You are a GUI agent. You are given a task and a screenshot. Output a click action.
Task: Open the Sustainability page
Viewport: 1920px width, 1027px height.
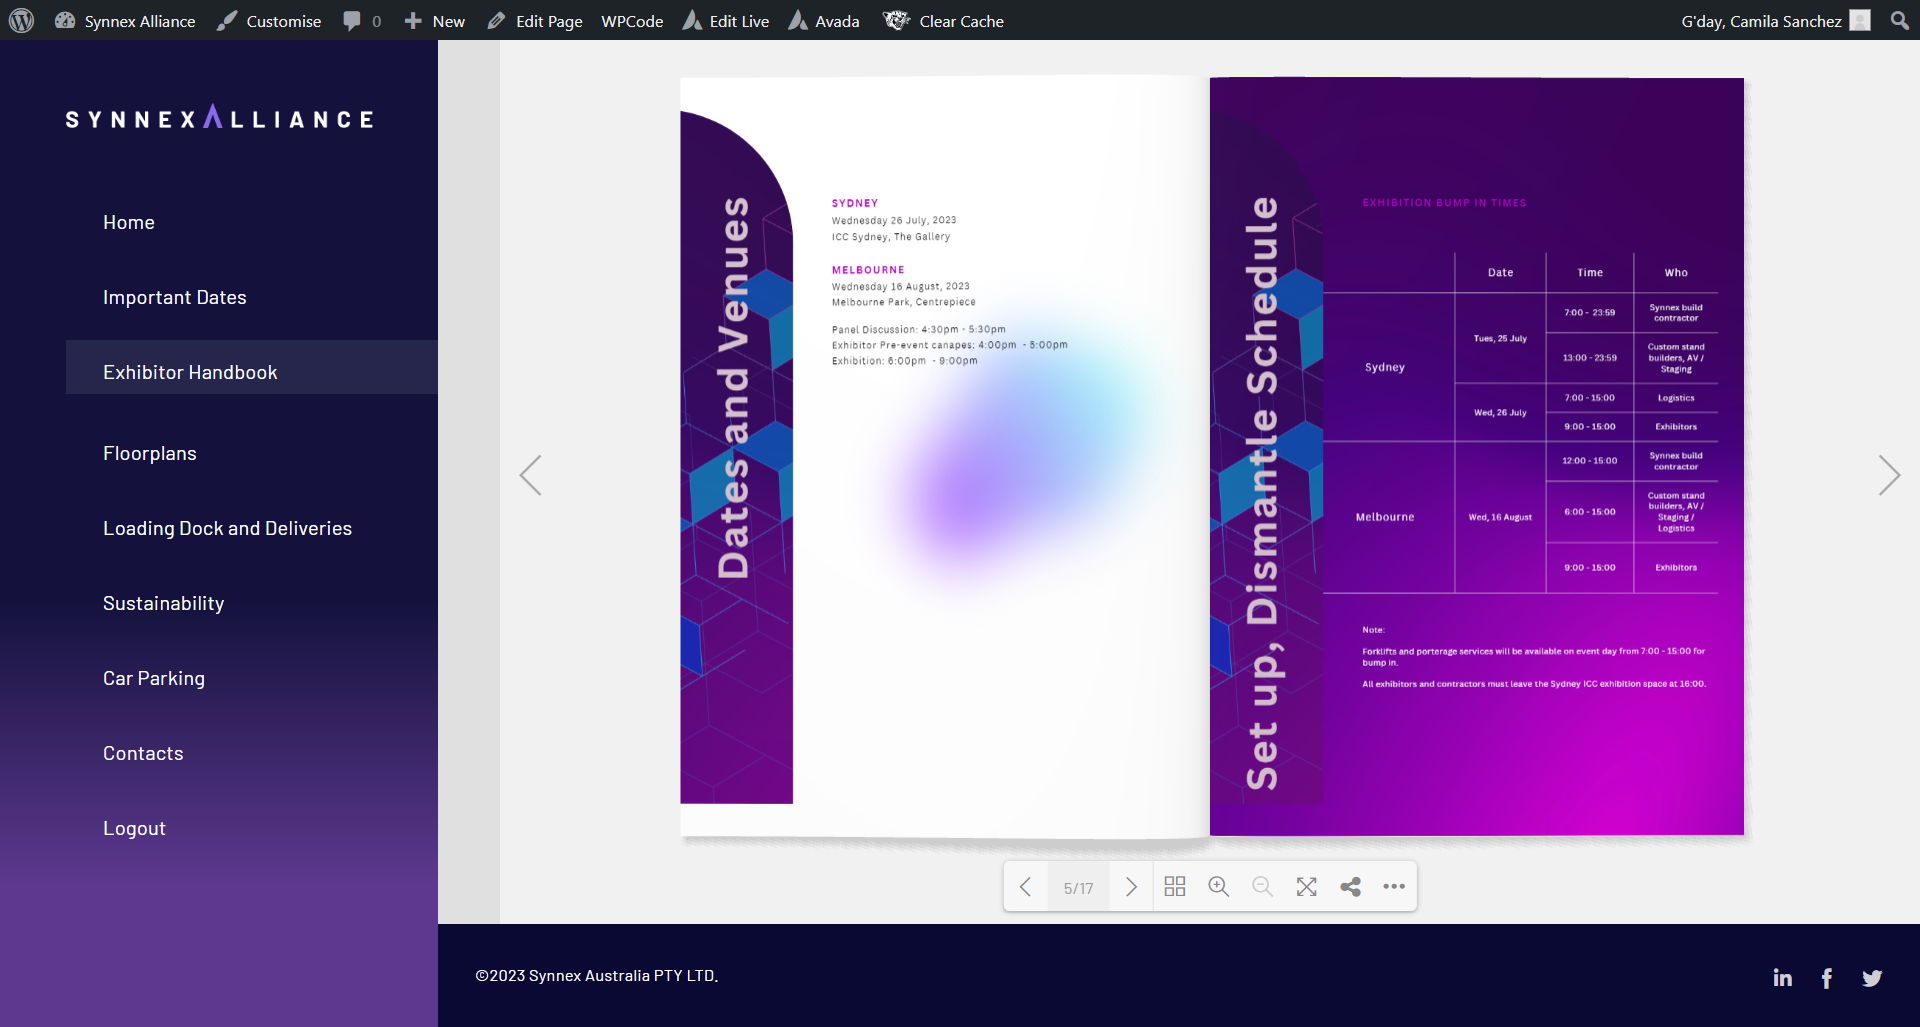(164, 603)
